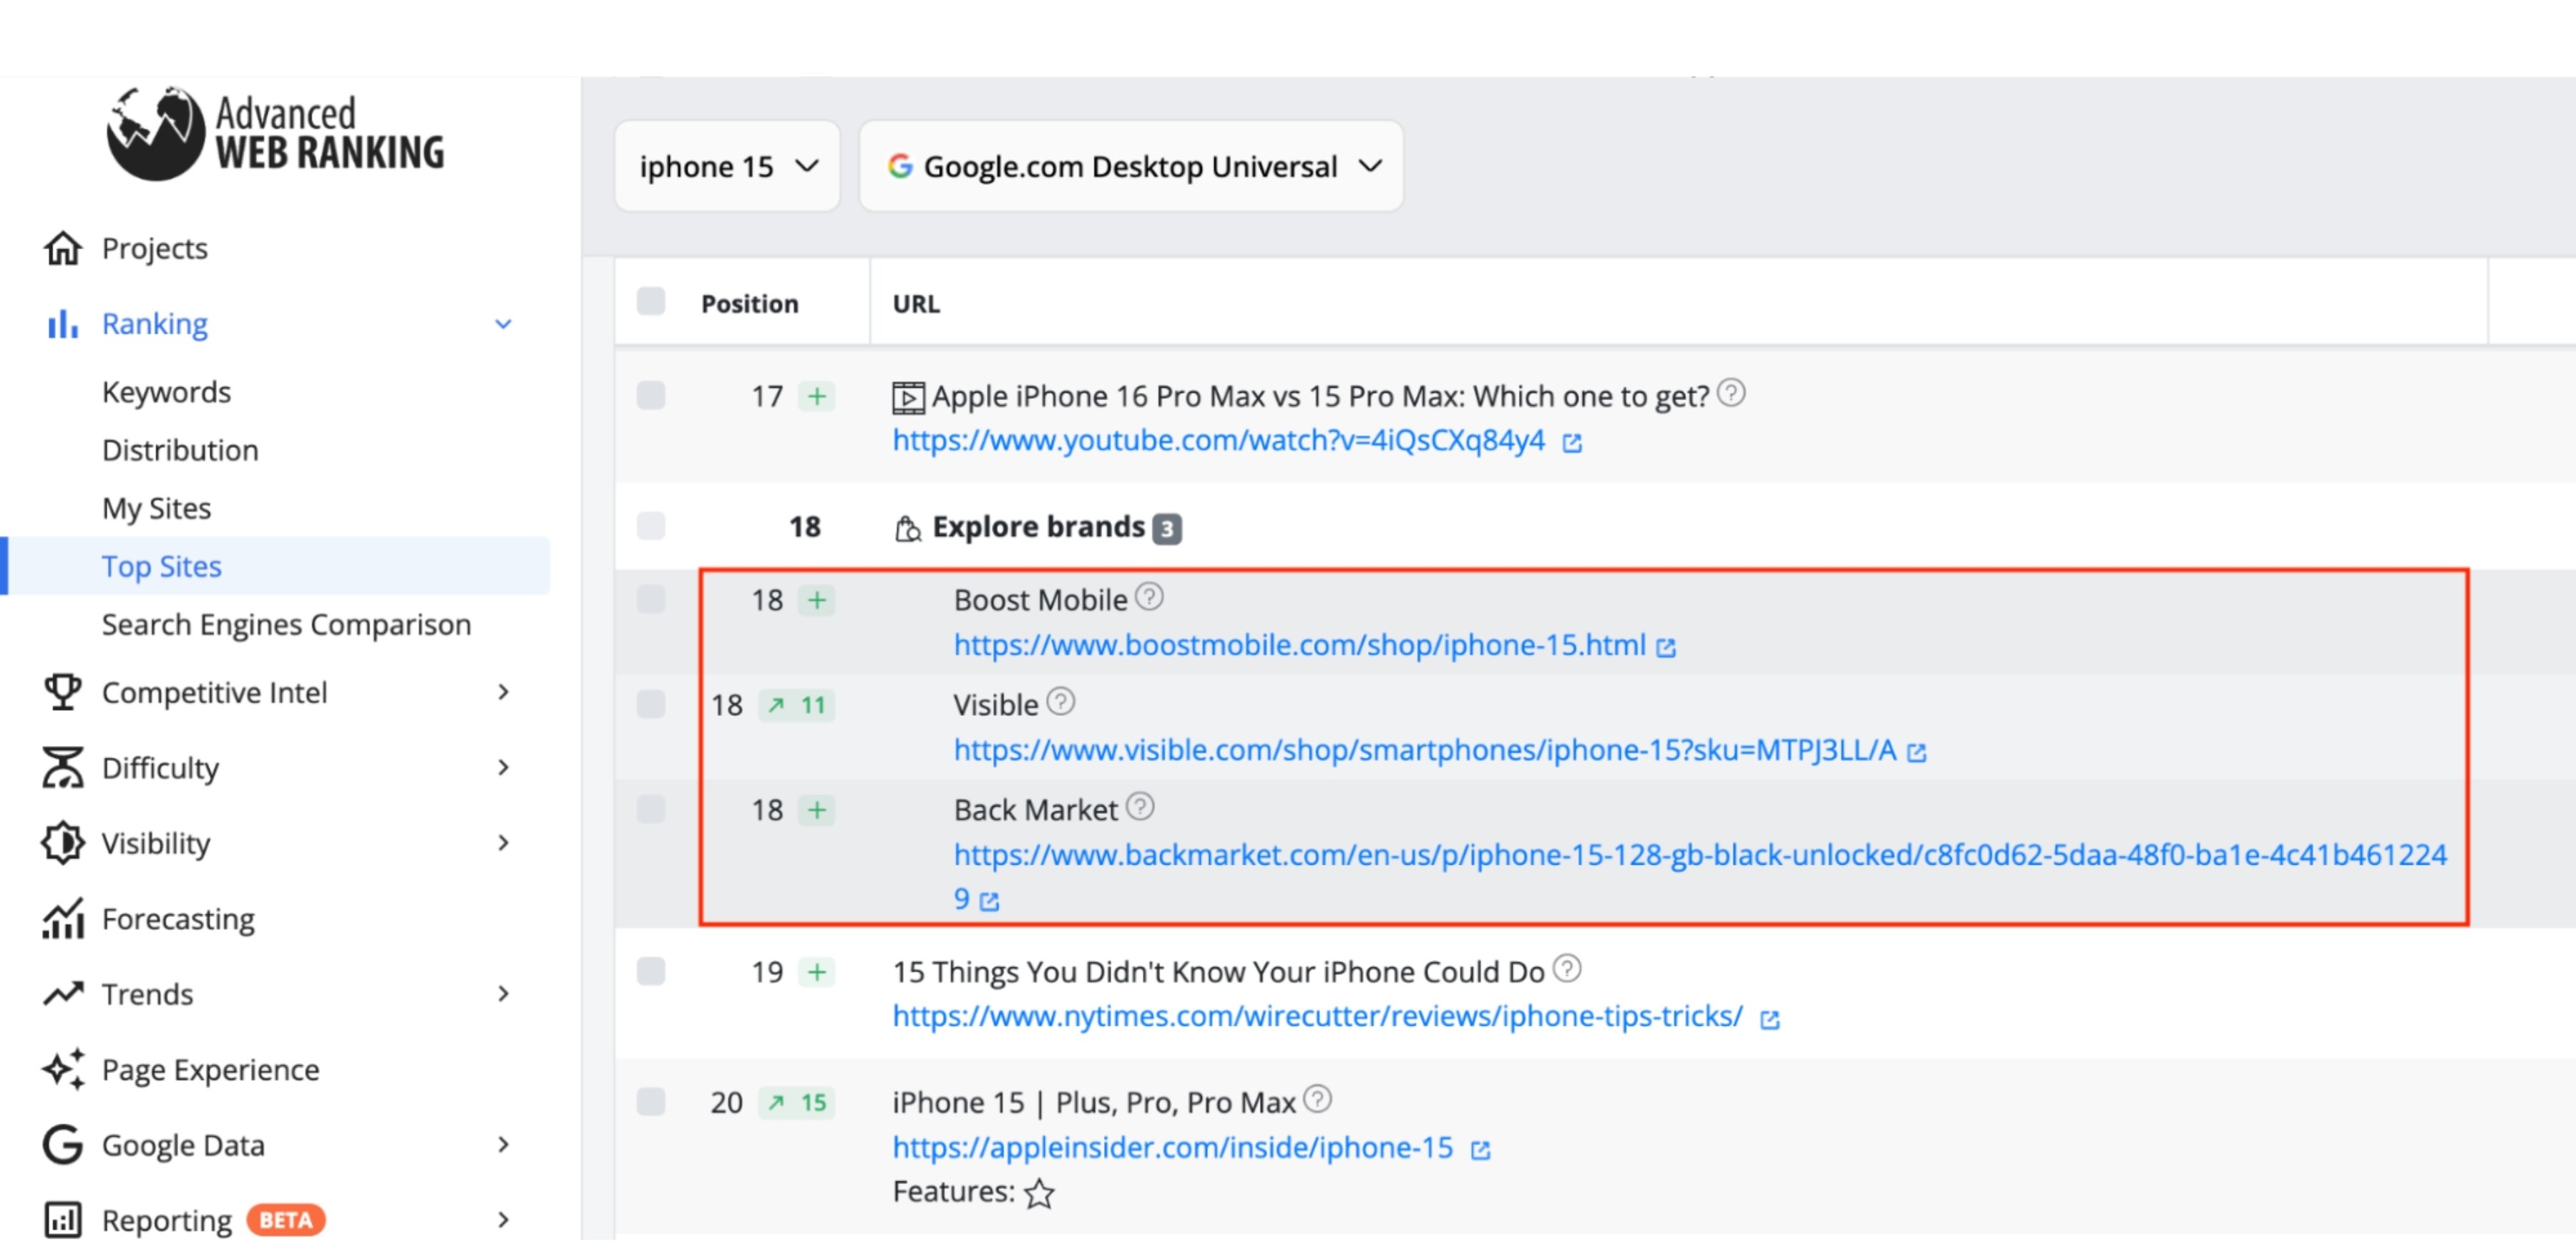
Task: Open the iphone 15 keyword dropdown
Action: click(727, 166)
